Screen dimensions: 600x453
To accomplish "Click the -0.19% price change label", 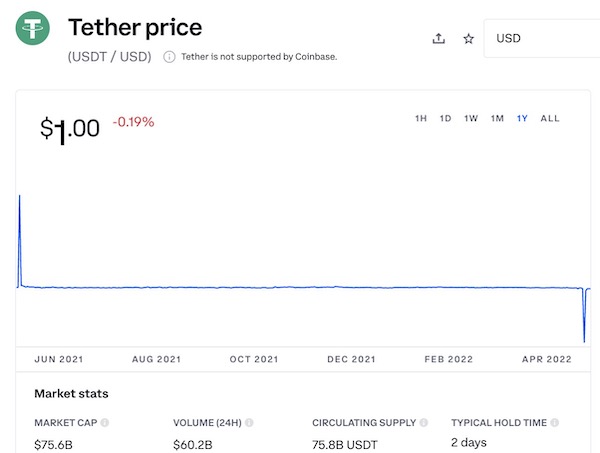I will [134, 123].
